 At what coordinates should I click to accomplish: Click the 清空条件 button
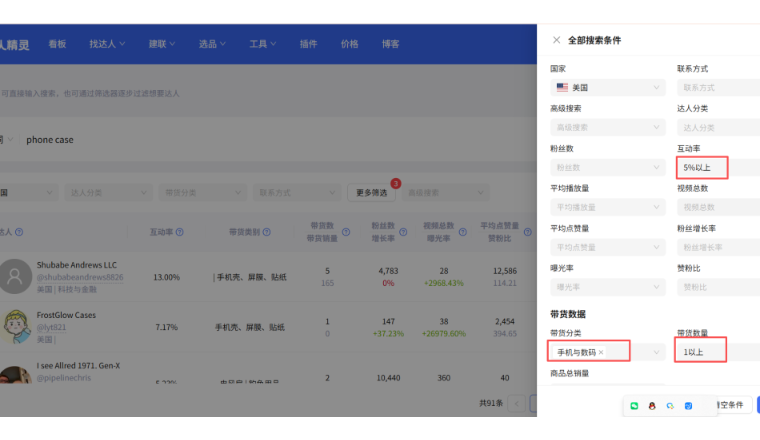tap(732, 405)
